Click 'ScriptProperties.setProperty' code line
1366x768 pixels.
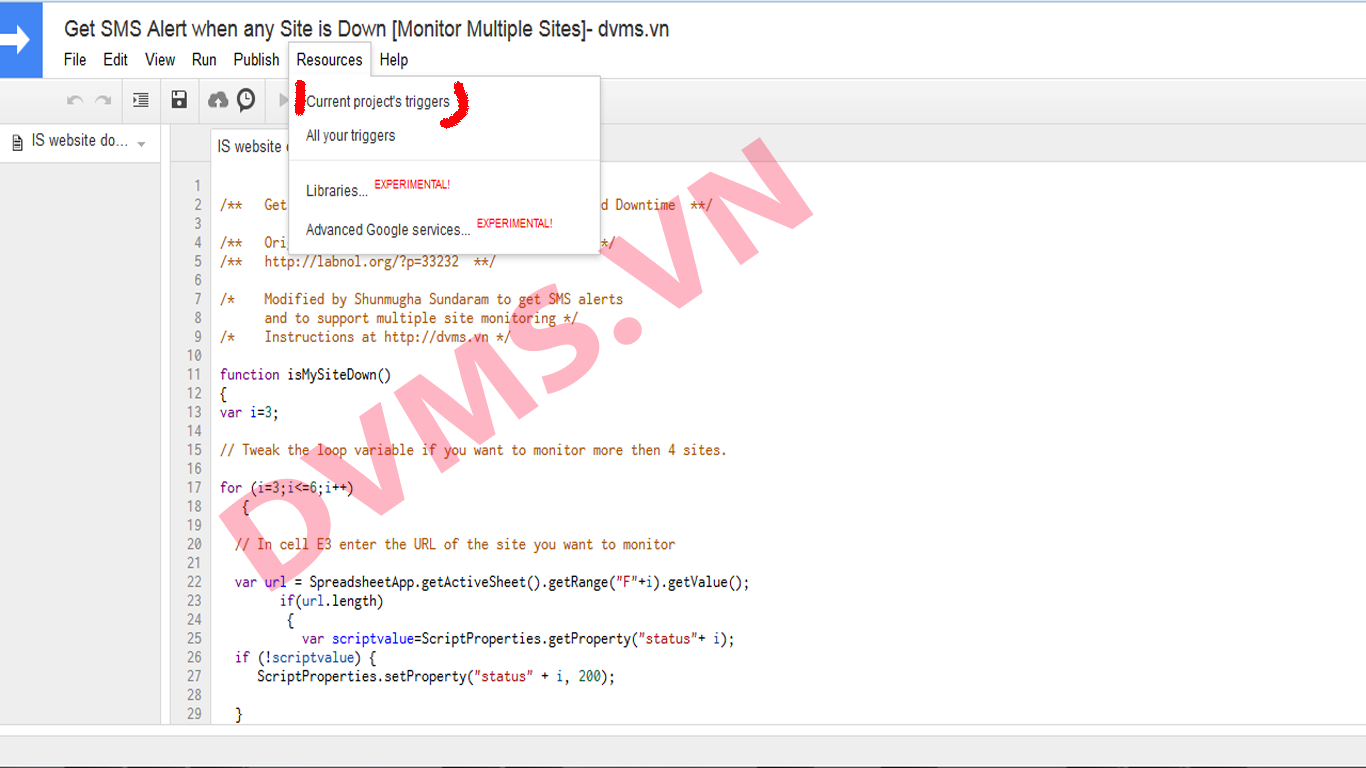coord(436,677)
